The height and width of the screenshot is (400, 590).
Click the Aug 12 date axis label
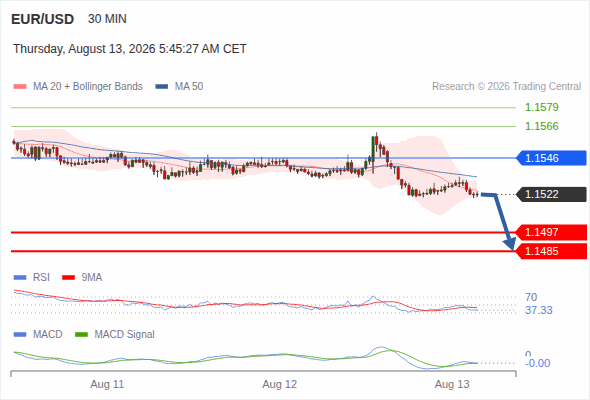click(x=280, y=384)
